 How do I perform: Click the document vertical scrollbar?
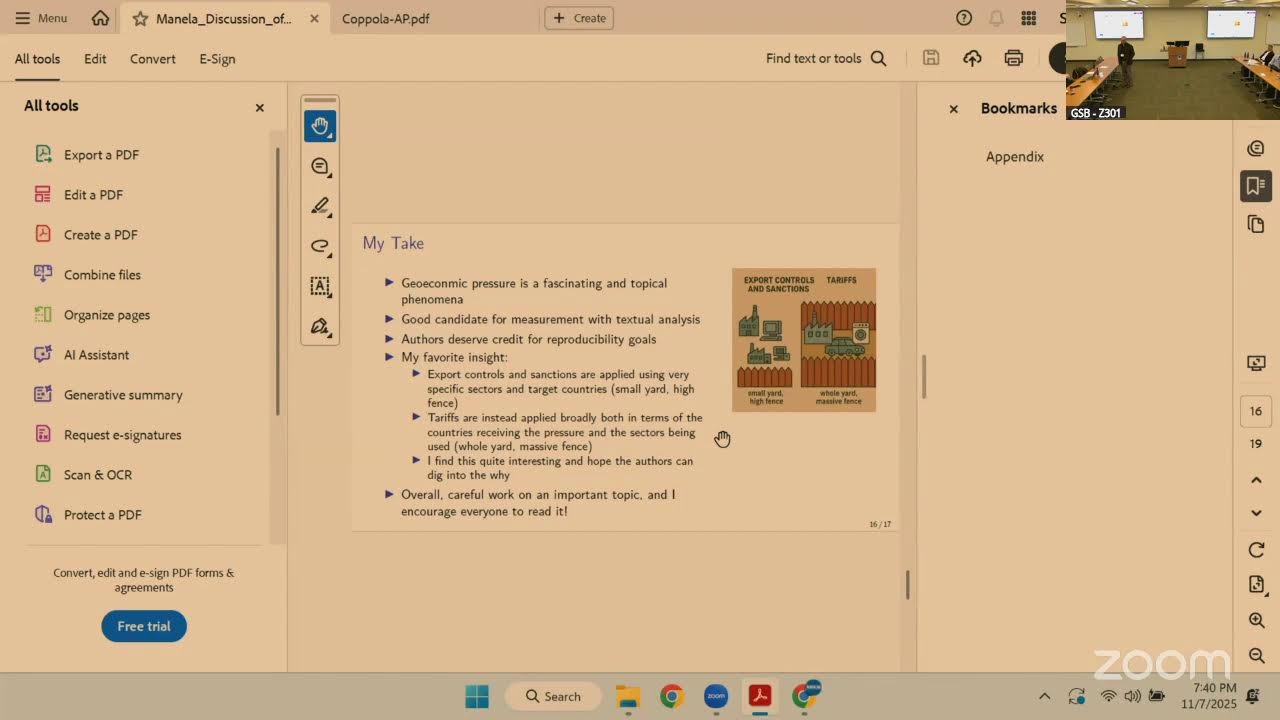tap(907, 585)
